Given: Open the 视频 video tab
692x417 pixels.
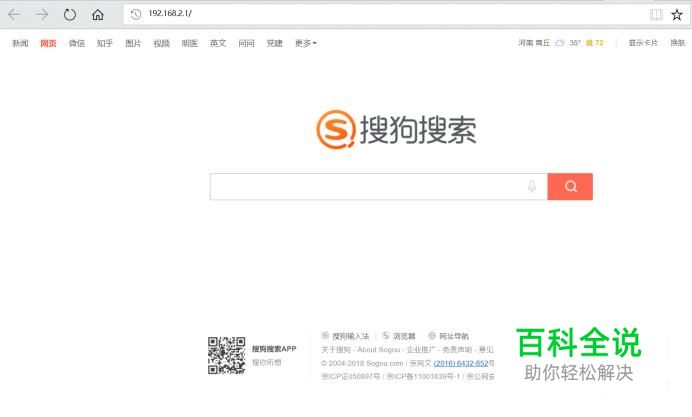Looking at the screenshot, I should tap(162, 43).
